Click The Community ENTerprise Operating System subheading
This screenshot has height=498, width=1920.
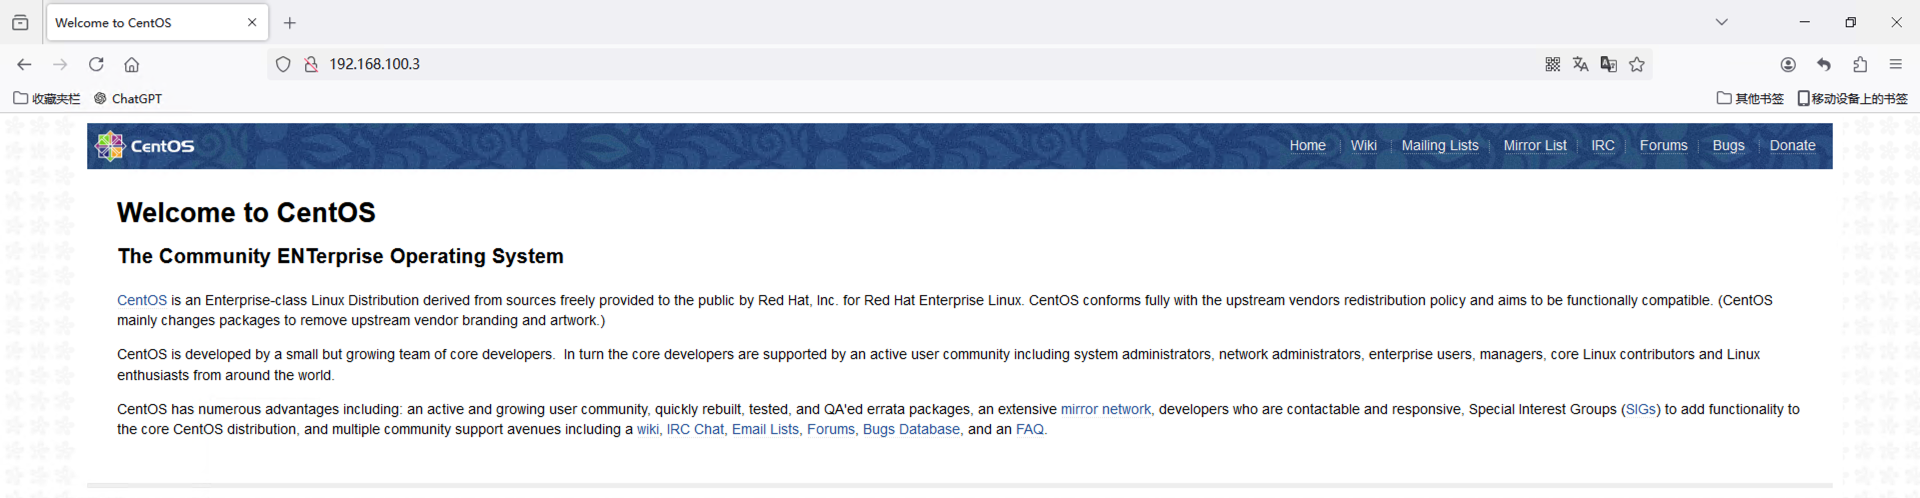(340, 257)
